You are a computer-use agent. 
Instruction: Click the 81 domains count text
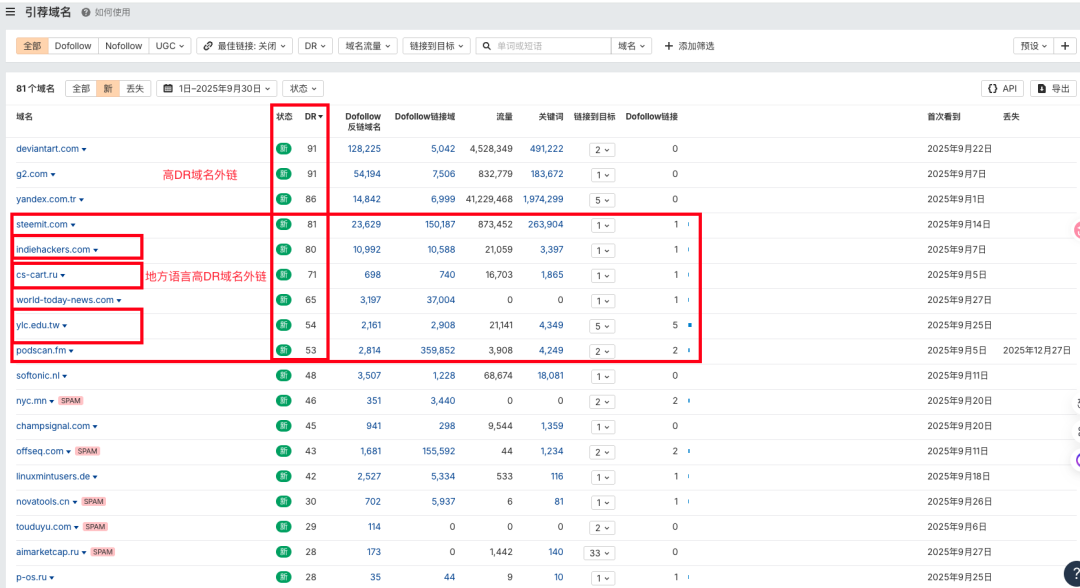35,89
